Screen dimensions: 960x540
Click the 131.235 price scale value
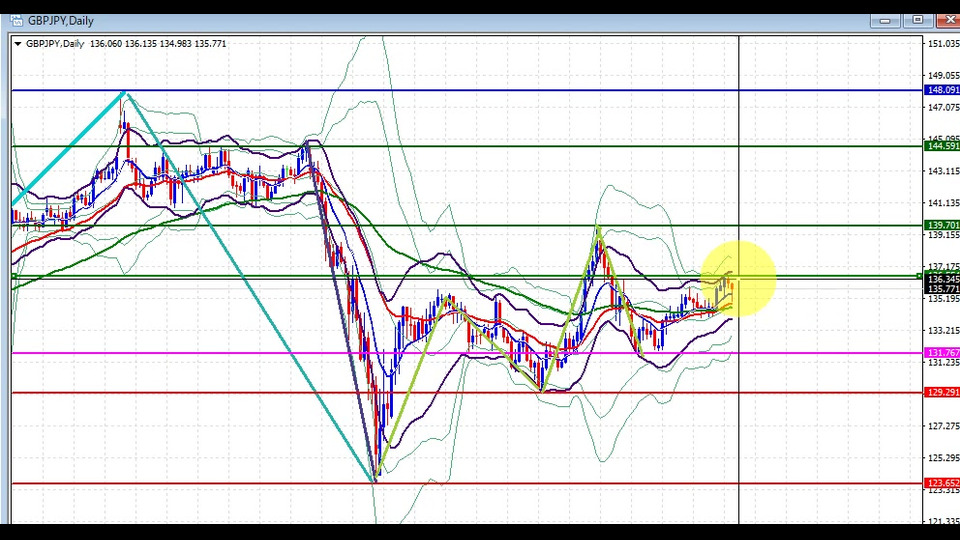[x=943, y=362]
